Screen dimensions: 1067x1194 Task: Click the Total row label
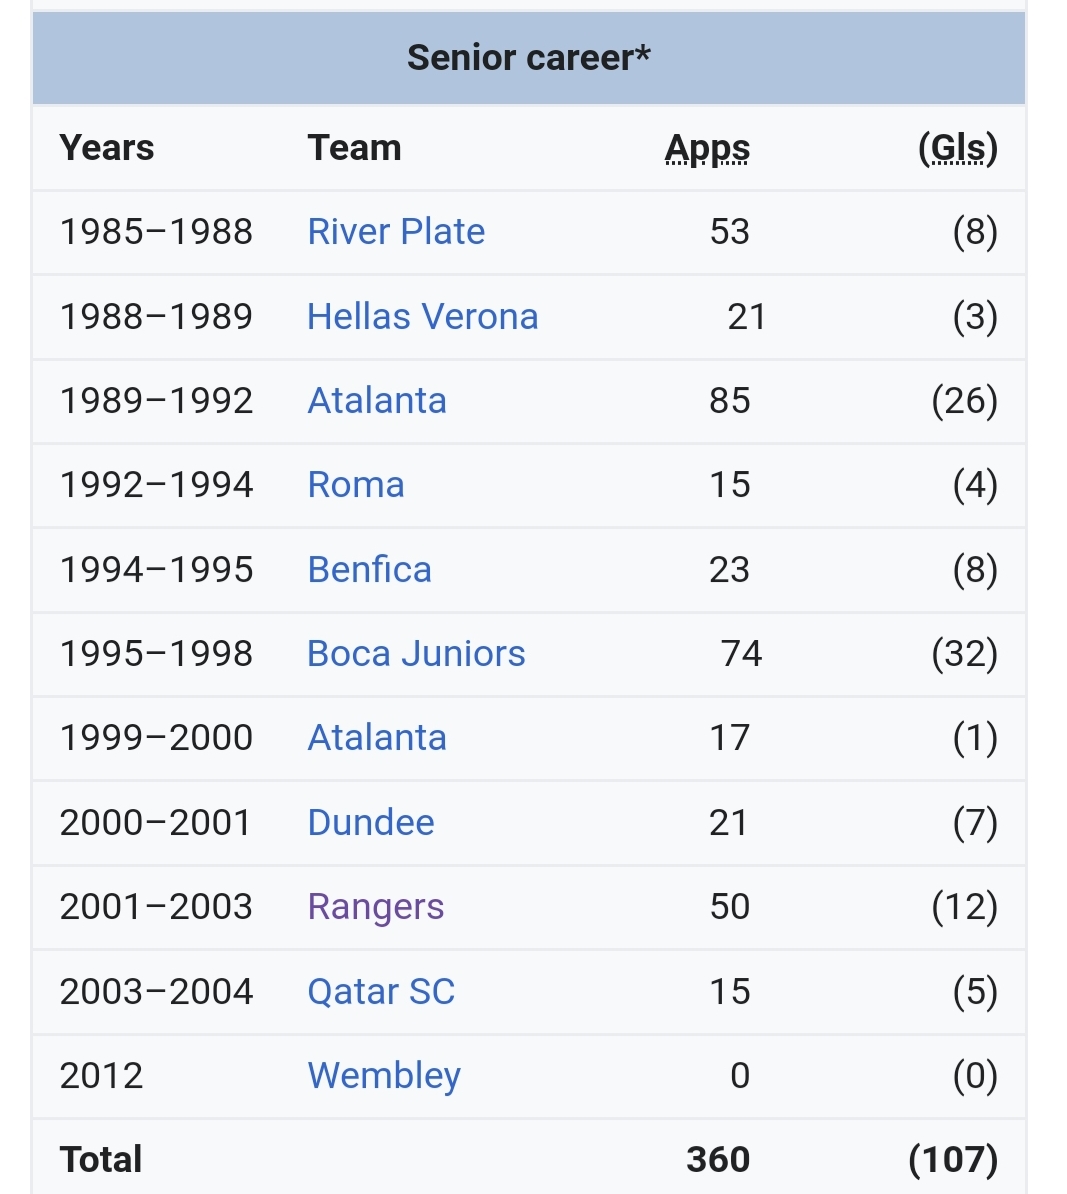[101, 1160]
